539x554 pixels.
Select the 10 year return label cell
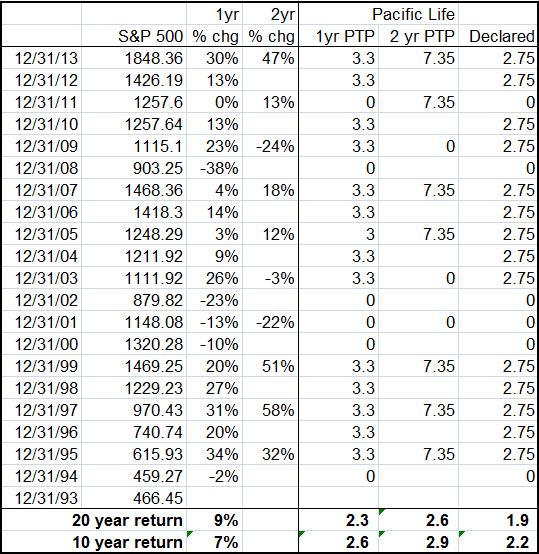(x=94, y=542)
